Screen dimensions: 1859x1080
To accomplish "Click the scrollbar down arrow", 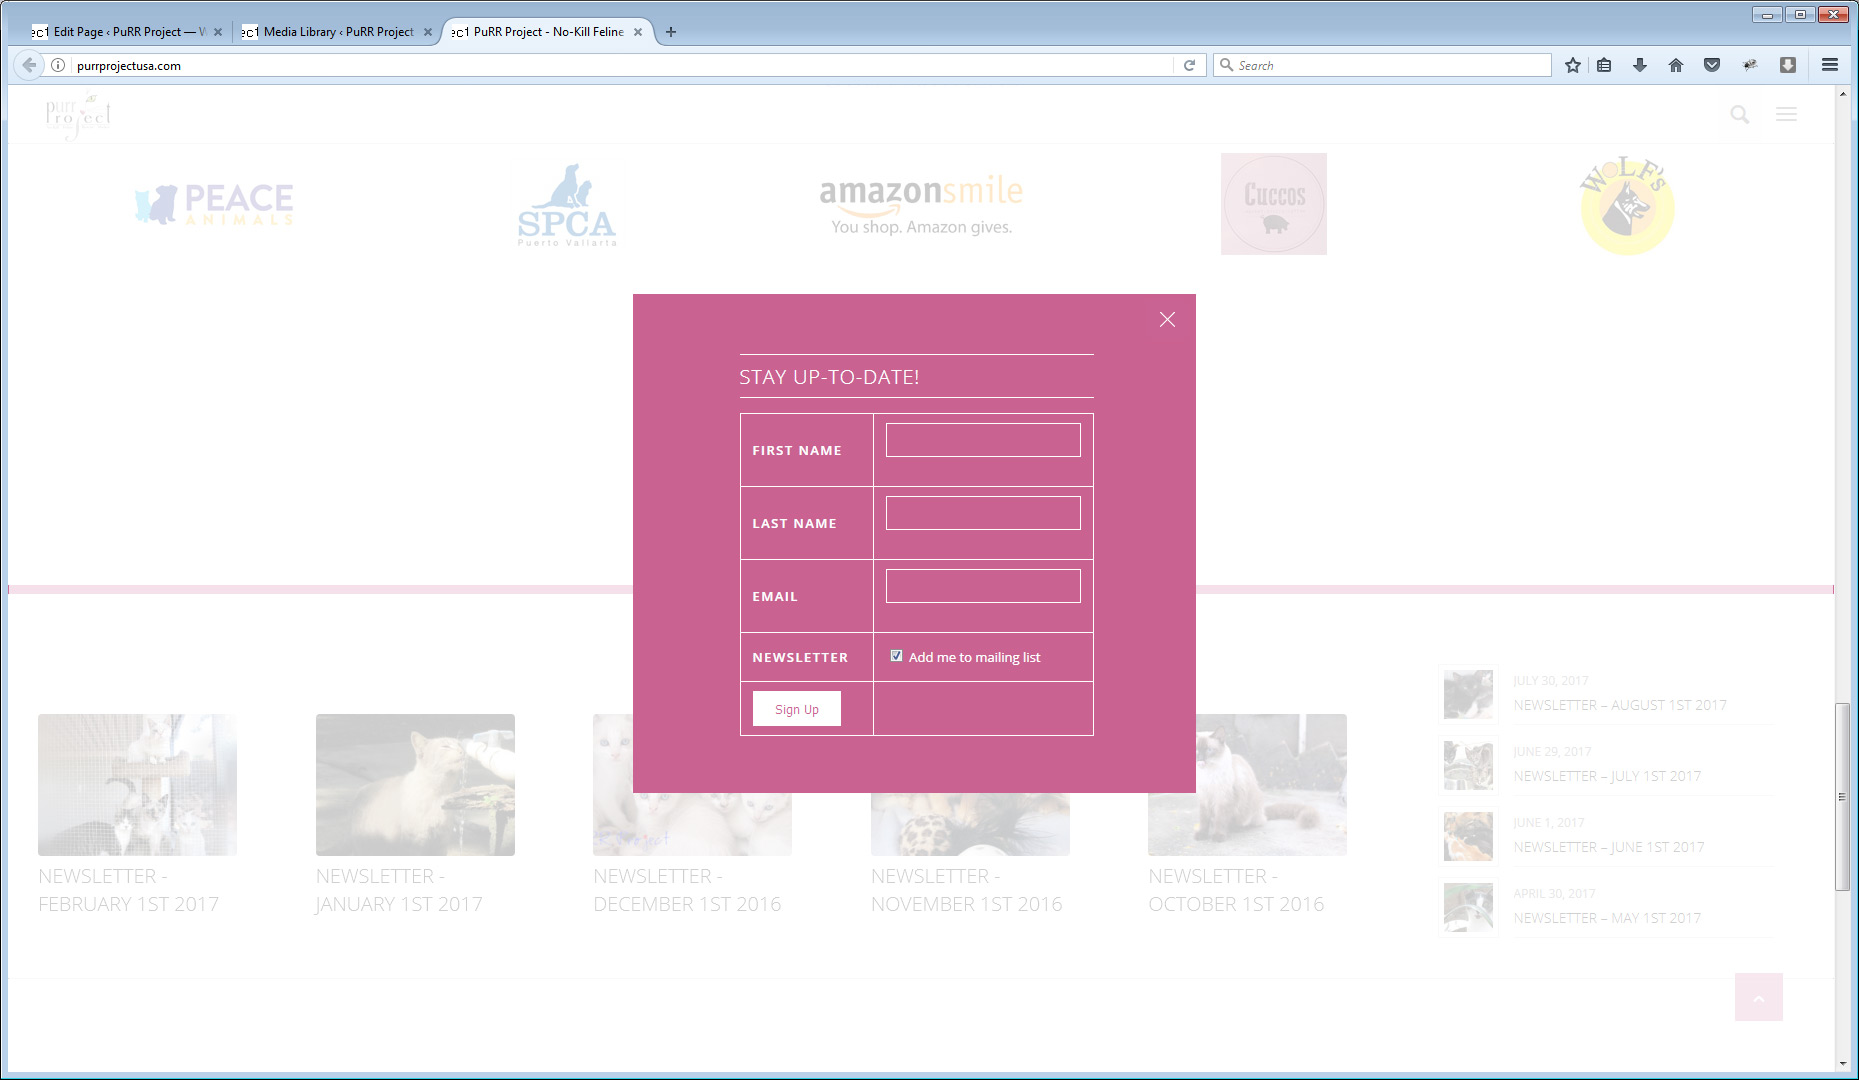I will point(1842,1065).
